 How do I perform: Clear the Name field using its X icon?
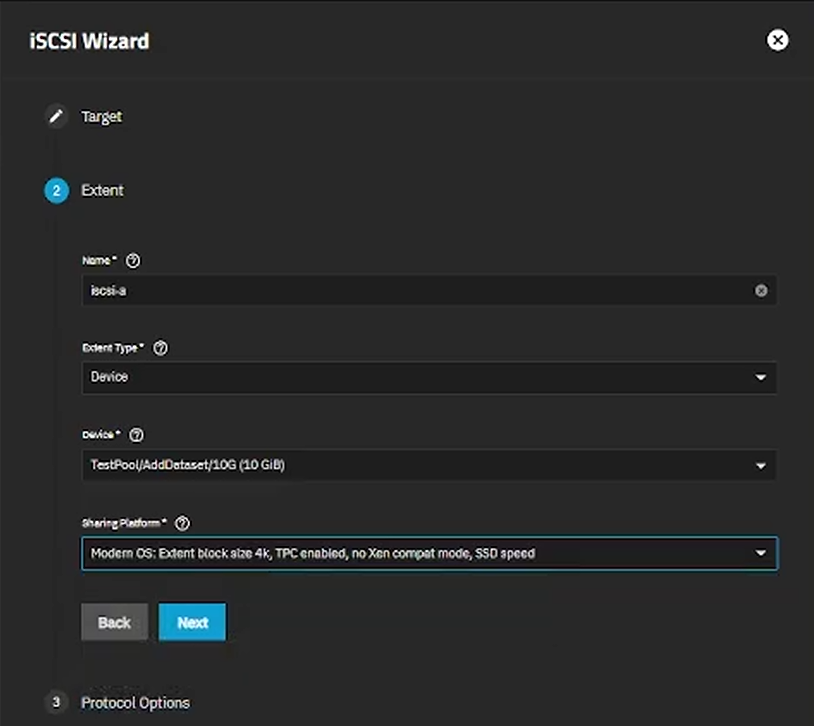click(x=761, y=291)
